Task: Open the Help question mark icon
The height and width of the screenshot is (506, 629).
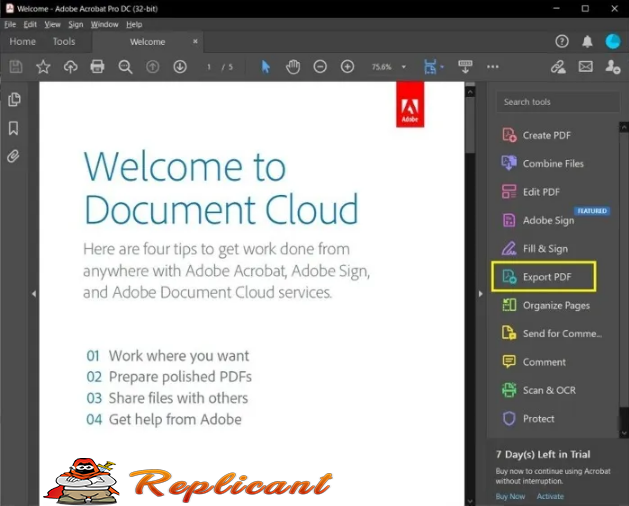Action: (562, 41)
